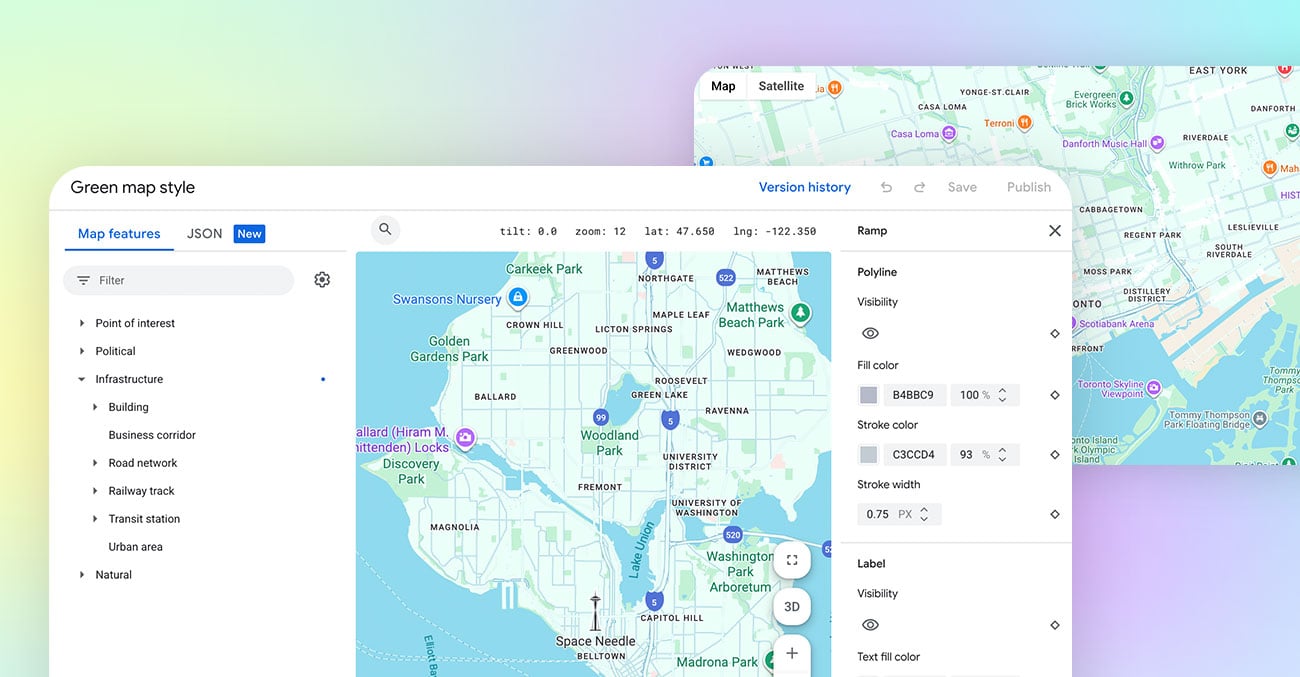The width and height of the screenshot is (1300, 677).
Task: Hide Polyline visibility with the eye icon
Action: click(870, 332)
